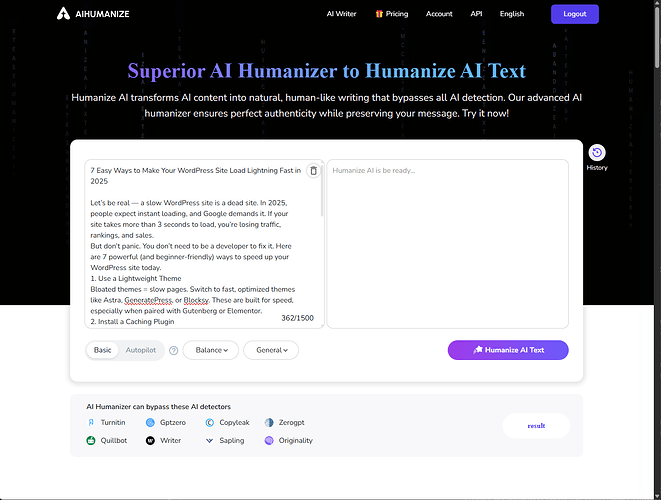
Task: Open the General dropdown
Action: tap(271, 350)
